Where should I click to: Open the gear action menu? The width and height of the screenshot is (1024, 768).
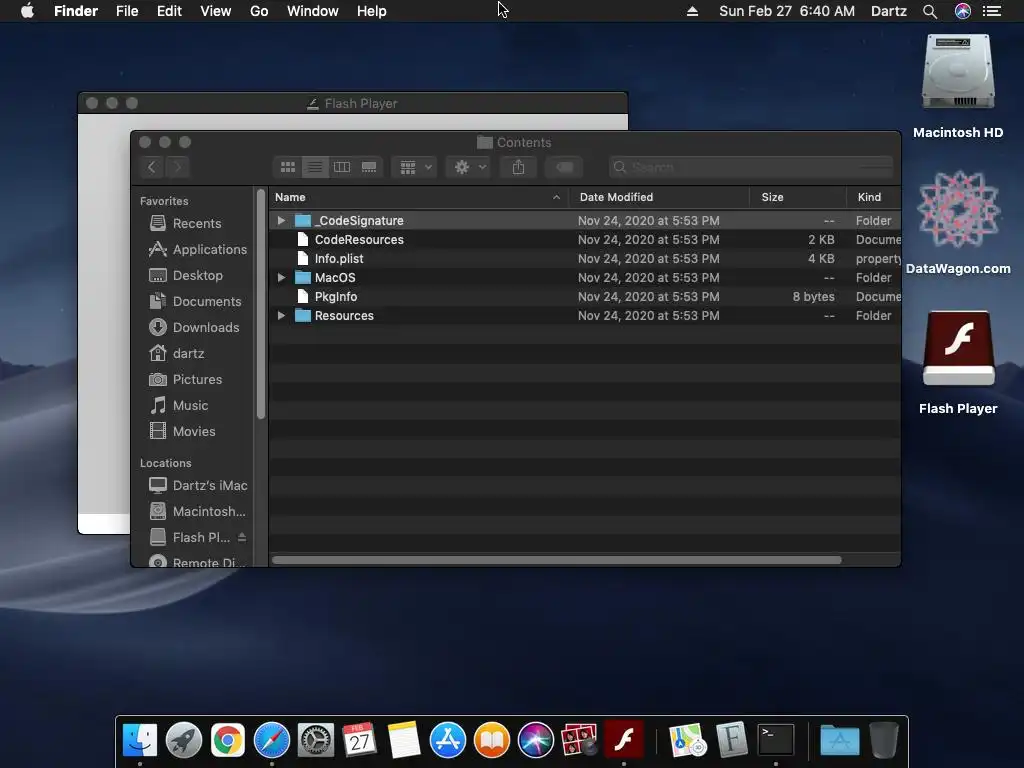(469, 167)
